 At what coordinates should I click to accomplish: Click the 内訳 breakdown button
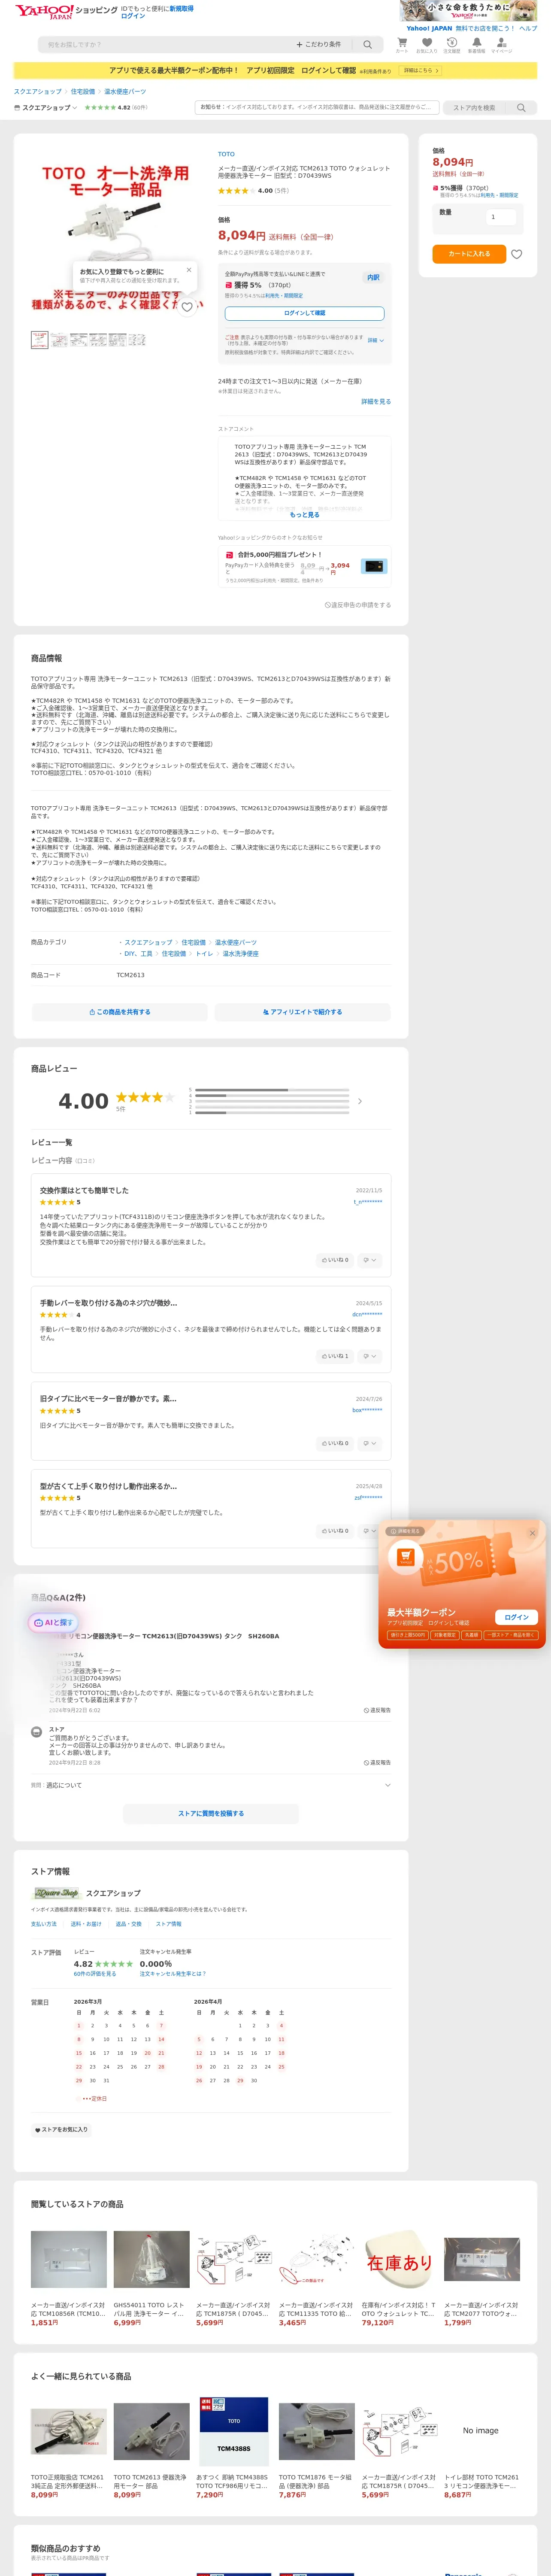pos(373,278)
